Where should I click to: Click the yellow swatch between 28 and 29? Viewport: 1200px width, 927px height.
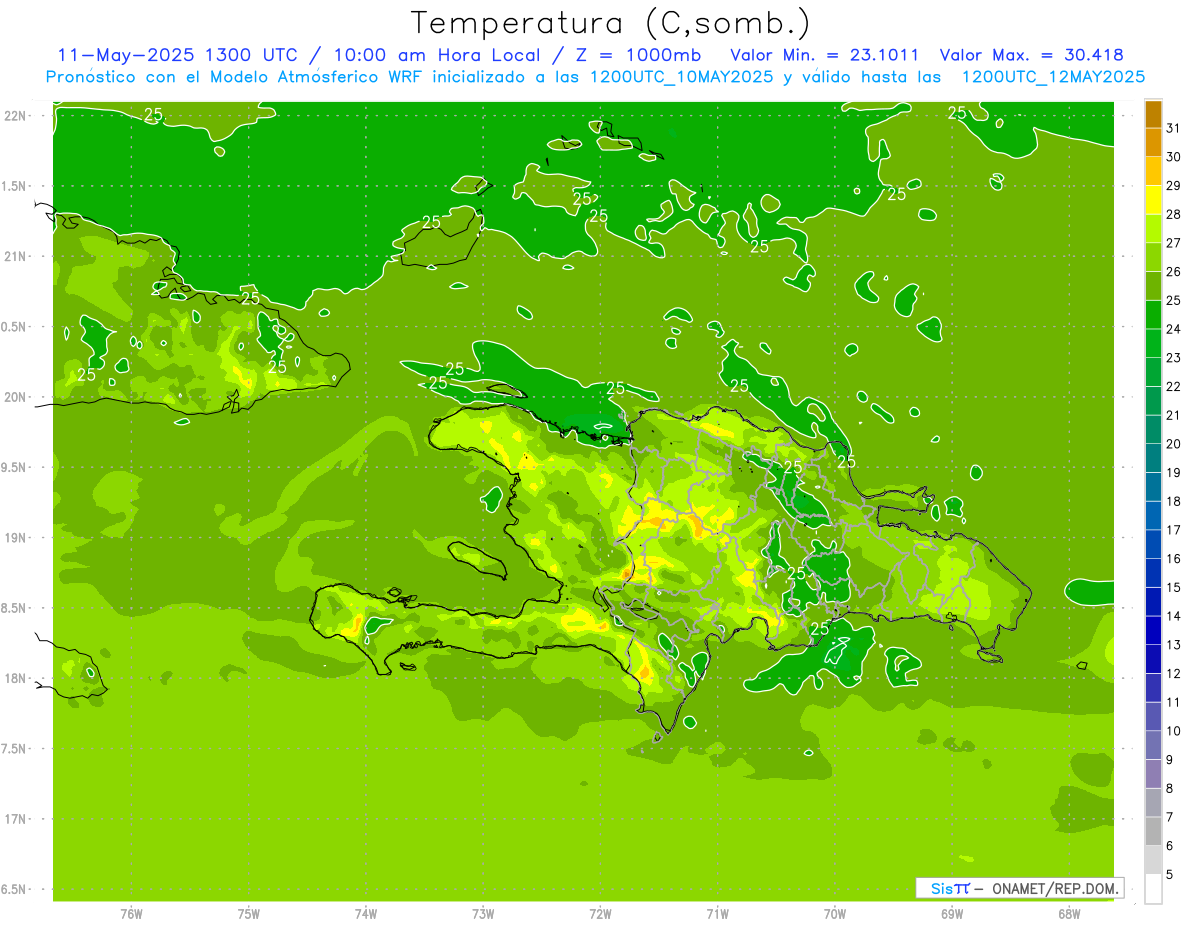(x=1153, y=200)
